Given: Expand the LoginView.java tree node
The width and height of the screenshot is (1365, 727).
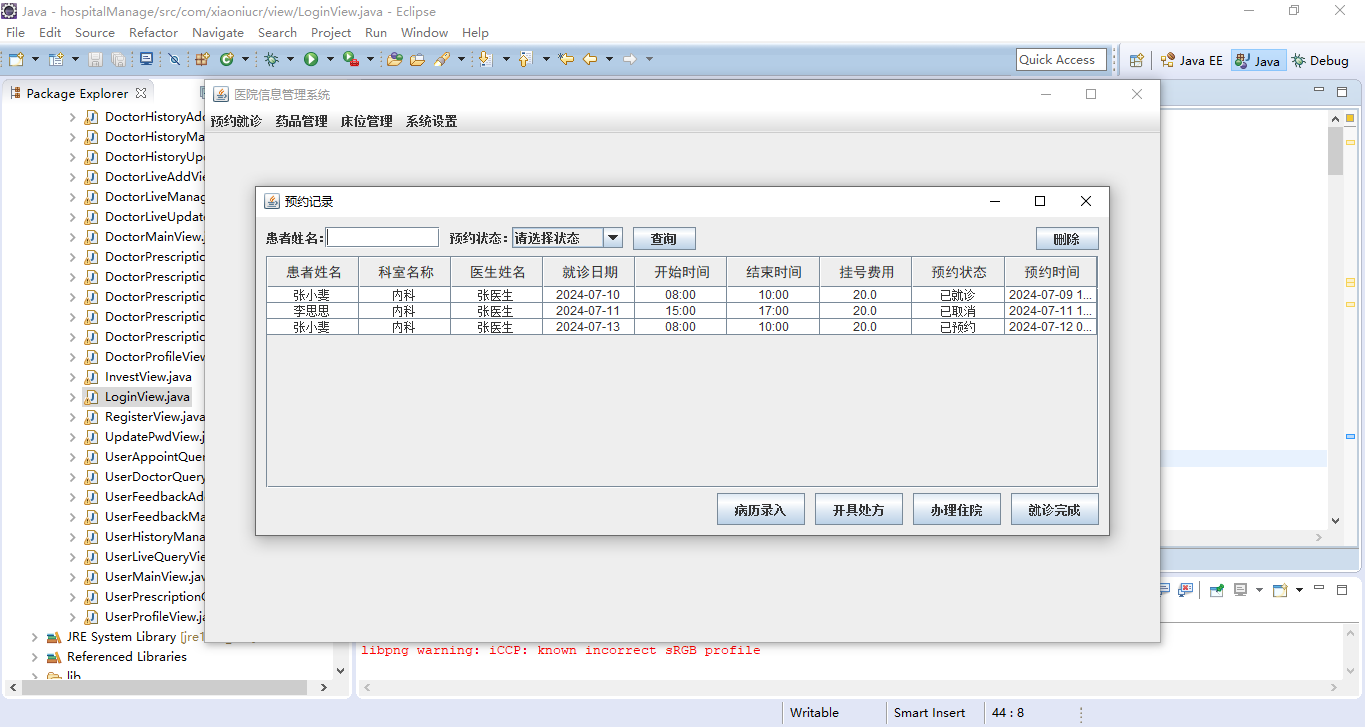Looking at the screenshot, I should click(72, 397).
